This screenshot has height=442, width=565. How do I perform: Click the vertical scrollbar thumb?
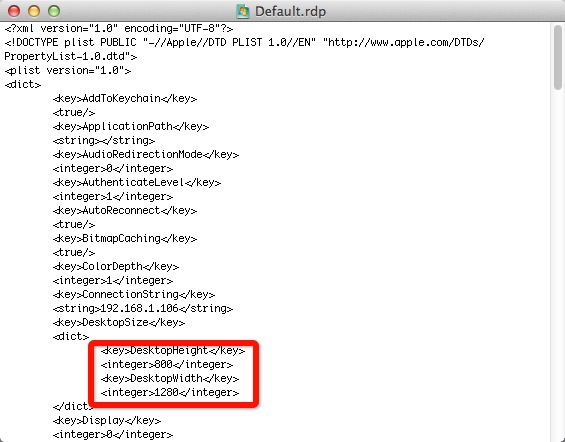pos(558,58)
